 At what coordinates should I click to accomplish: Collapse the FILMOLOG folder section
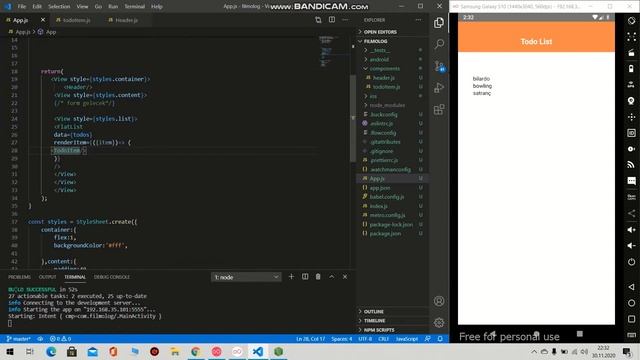click(393, 41)
